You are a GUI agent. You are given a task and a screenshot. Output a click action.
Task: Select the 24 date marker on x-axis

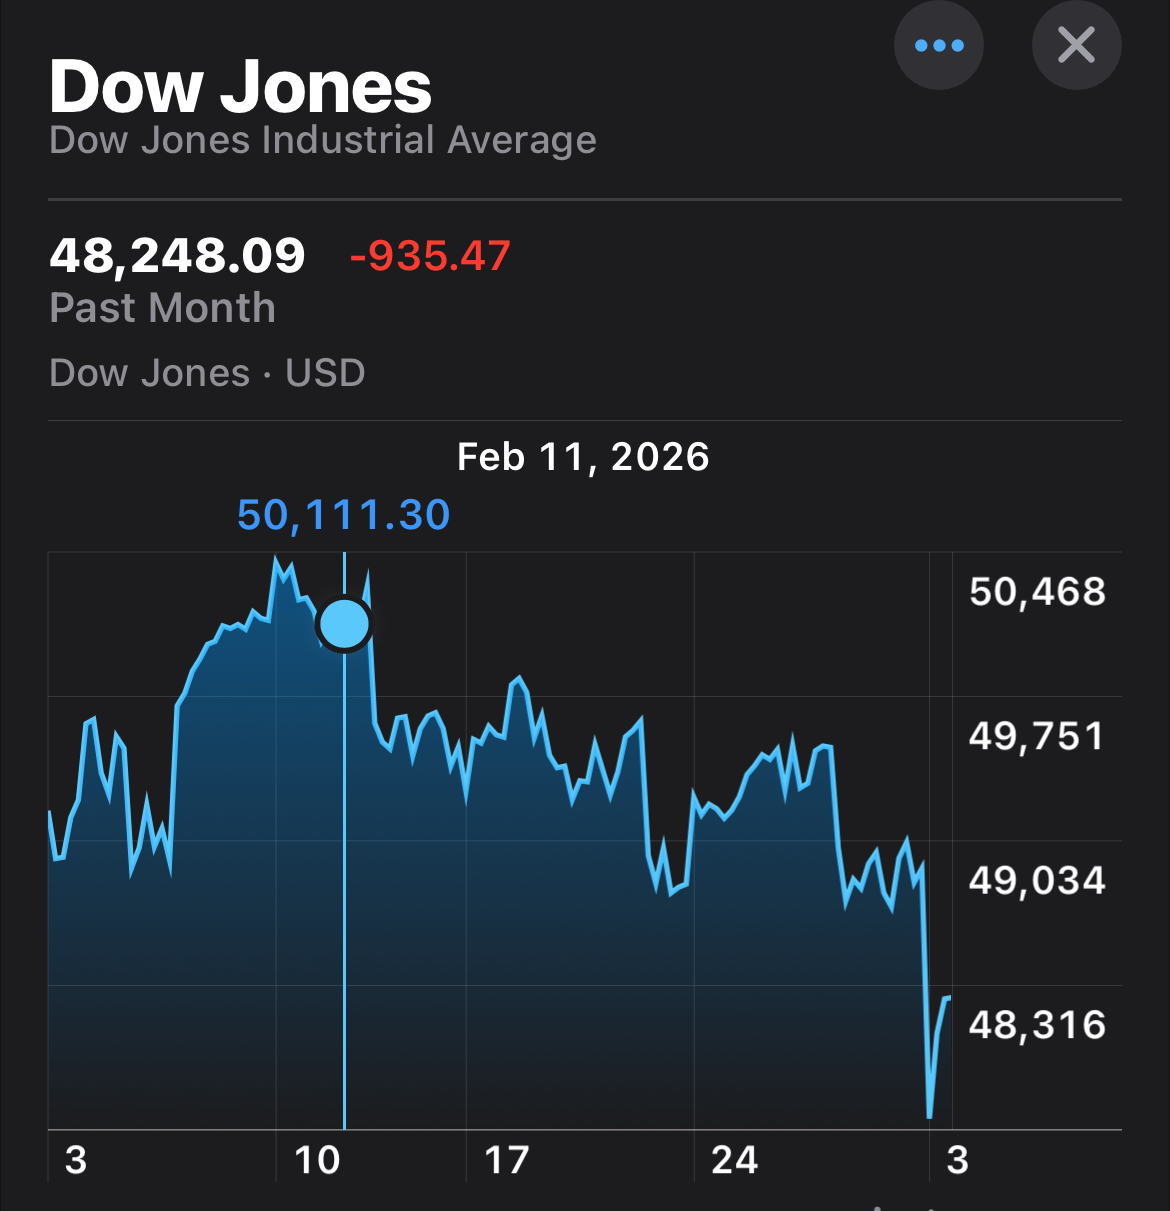pos(734,1160)
